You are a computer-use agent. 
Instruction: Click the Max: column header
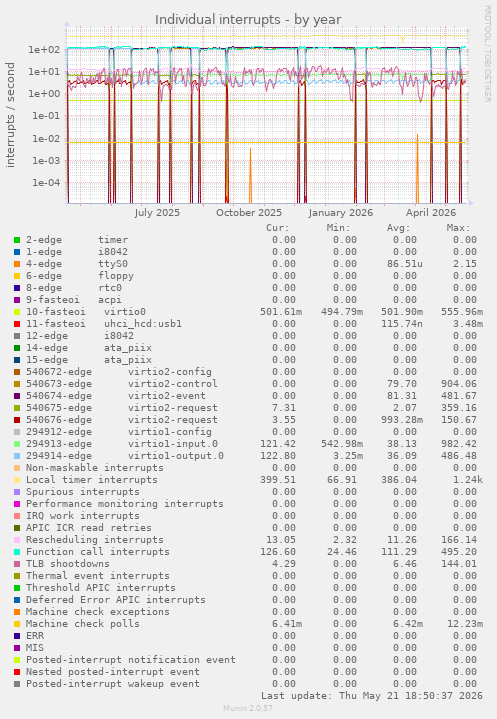(x=458, y=228)
